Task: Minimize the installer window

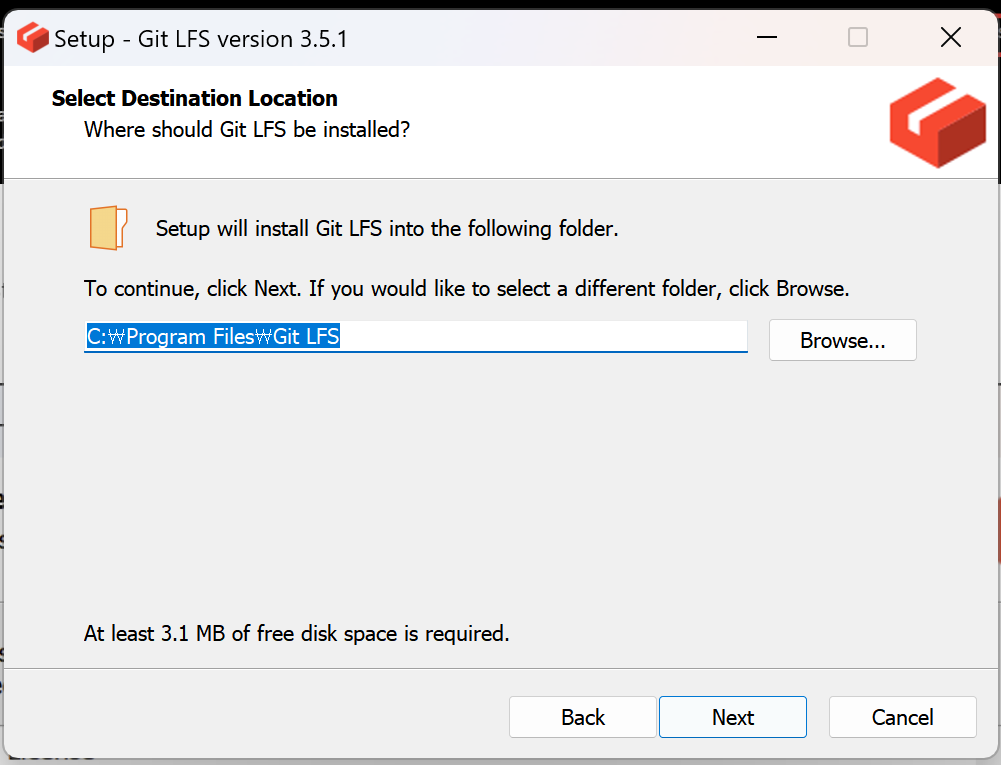Action: pos(766,36)
